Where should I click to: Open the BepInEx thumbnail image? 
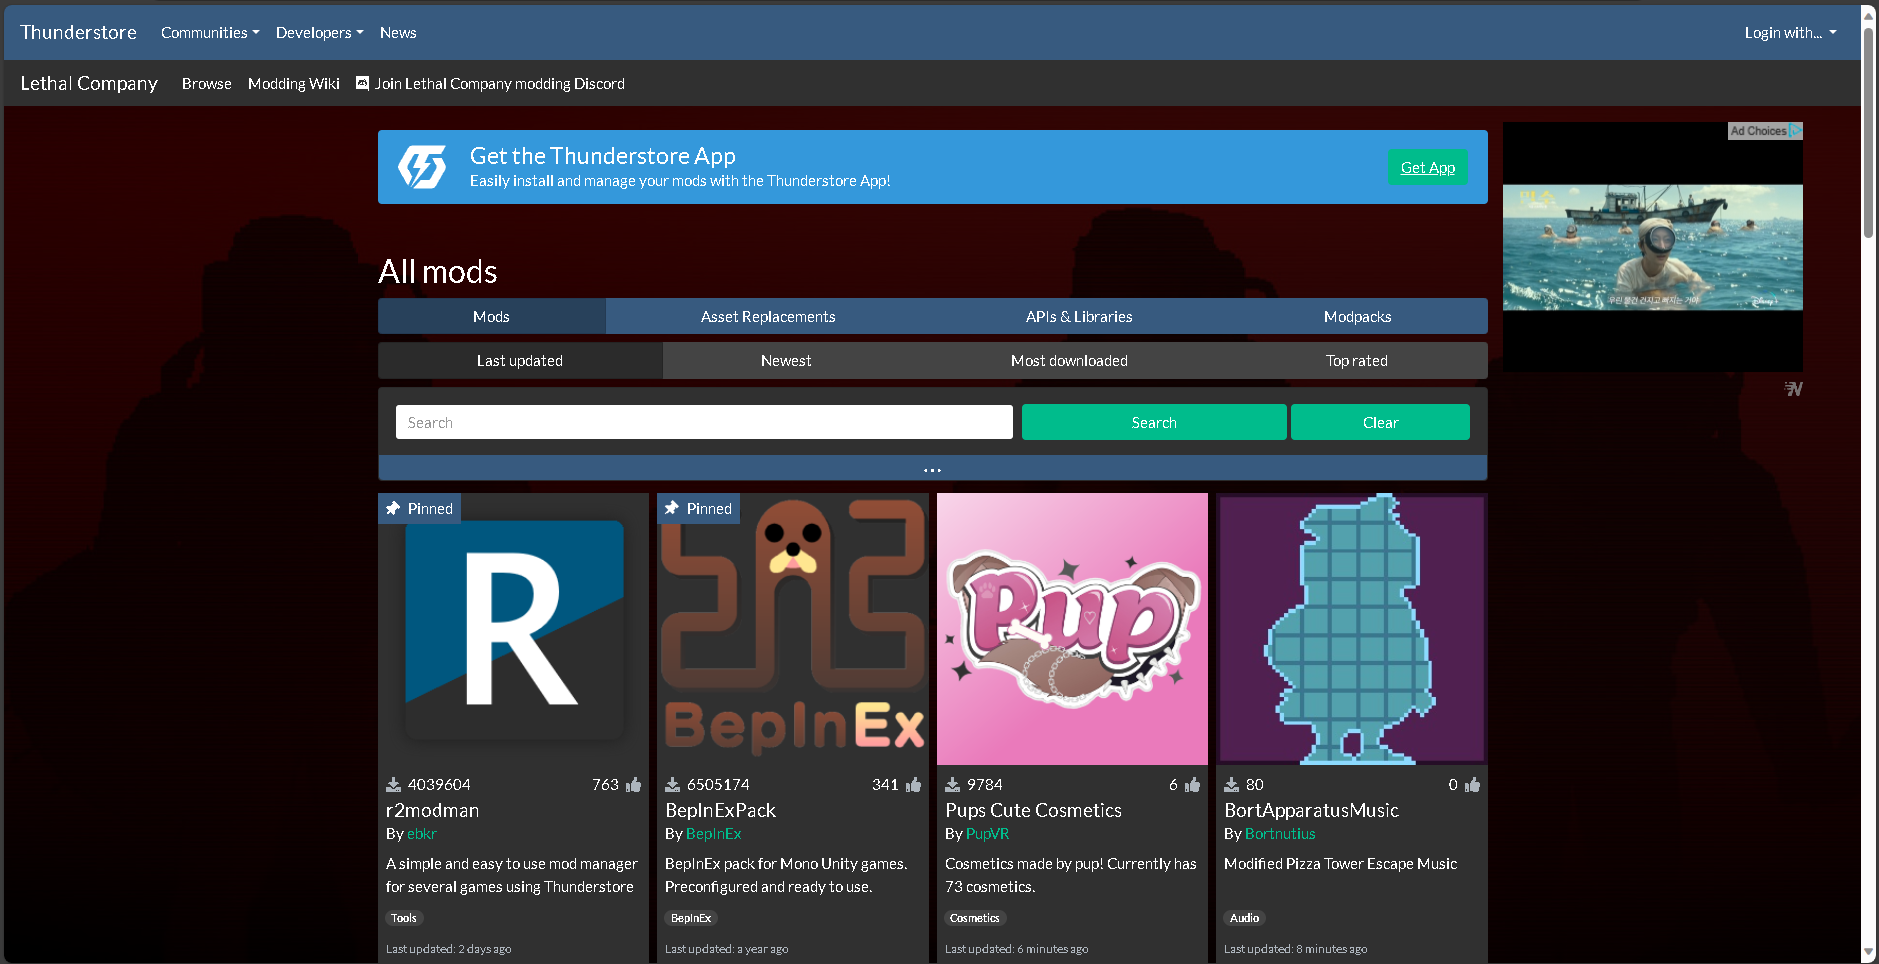pos(793,629)
